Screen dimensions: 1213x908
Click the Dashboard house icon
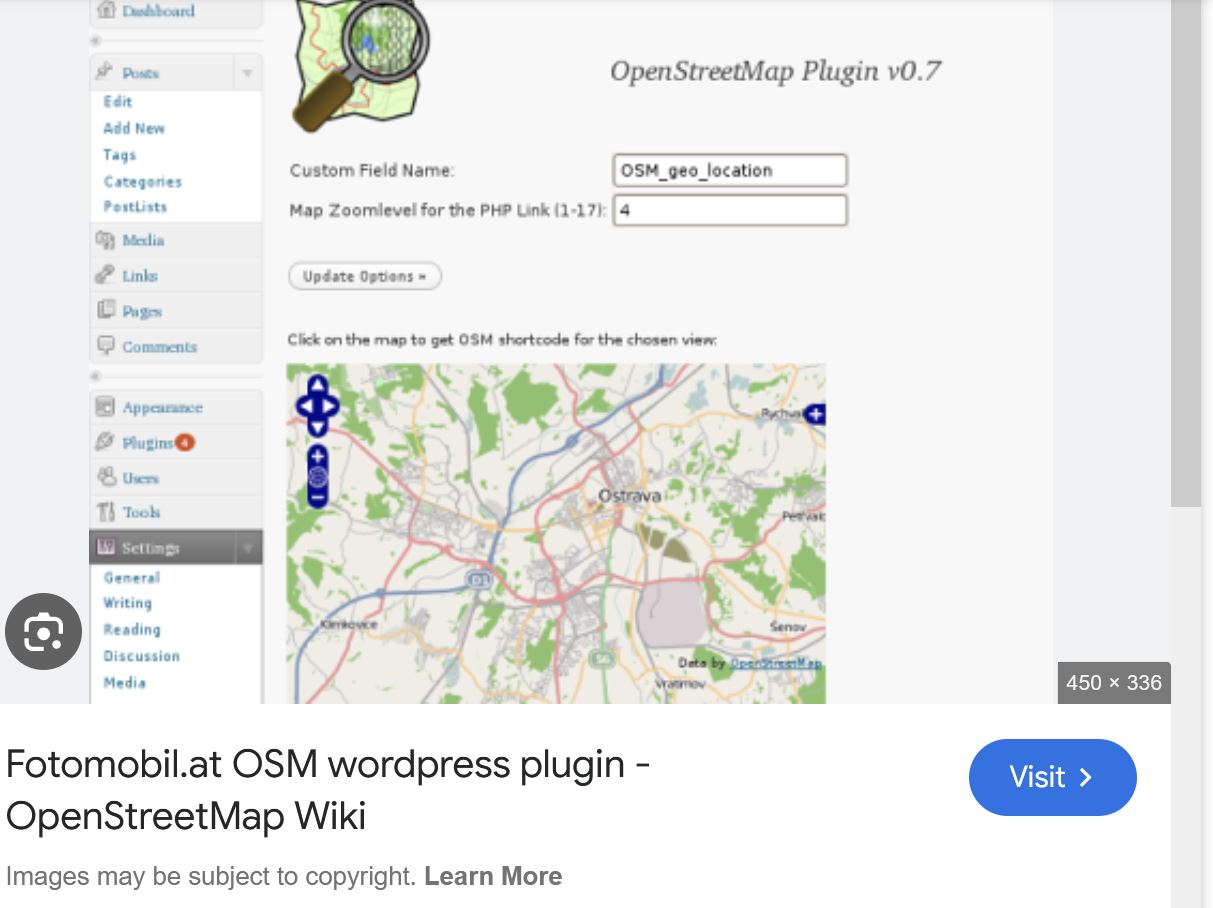tap(105, 11)
